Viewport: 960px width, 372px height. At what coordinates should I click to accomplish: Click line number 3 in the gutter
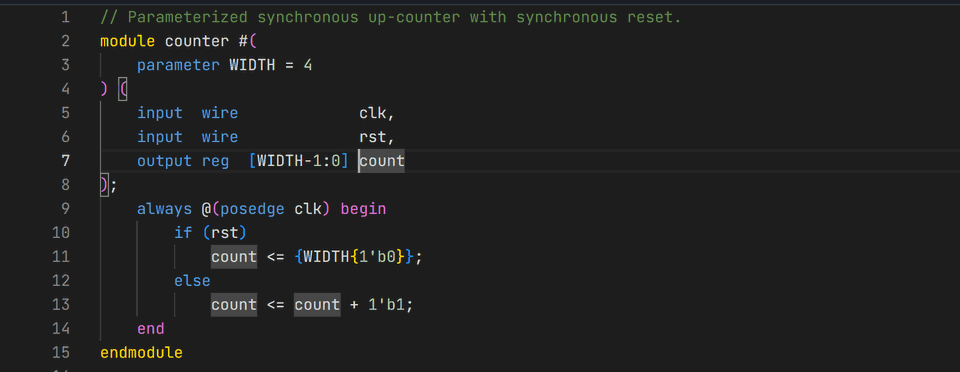tap(66, 65)
